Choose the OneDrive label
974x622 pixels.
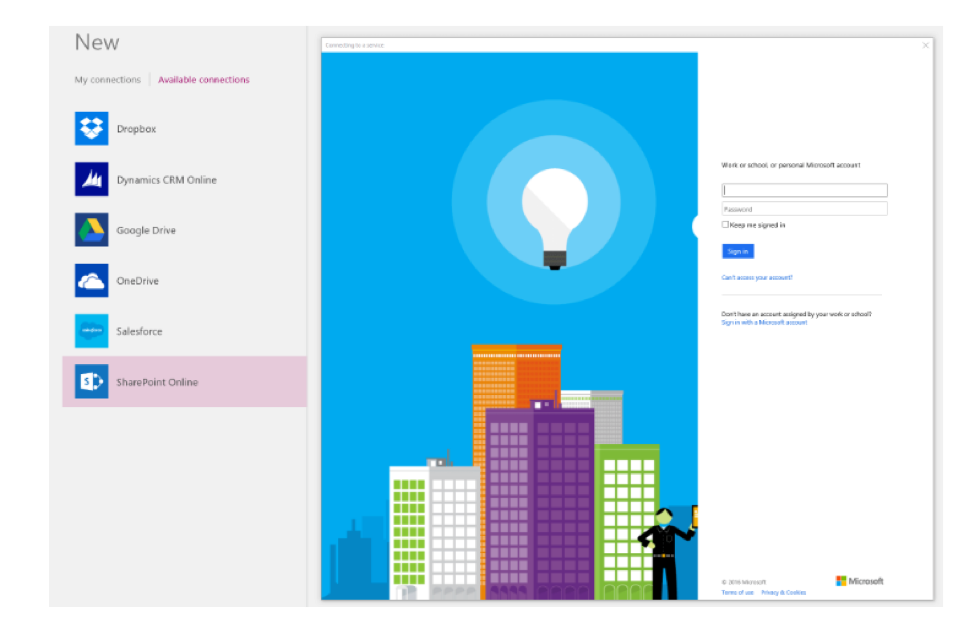coord(137,281)
